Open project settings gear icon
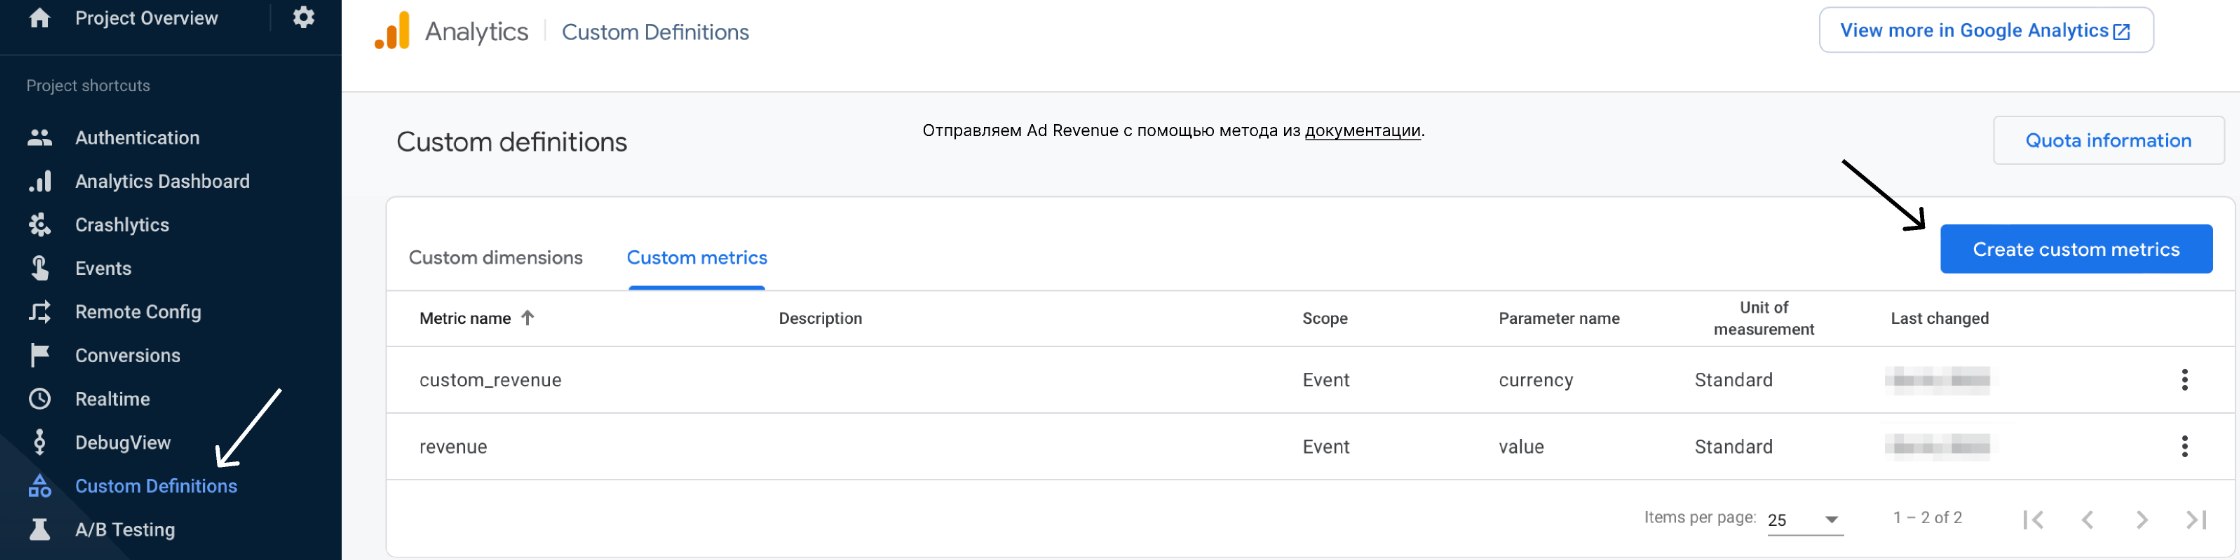Screen dimensions: 2240x560 point(304,18)
